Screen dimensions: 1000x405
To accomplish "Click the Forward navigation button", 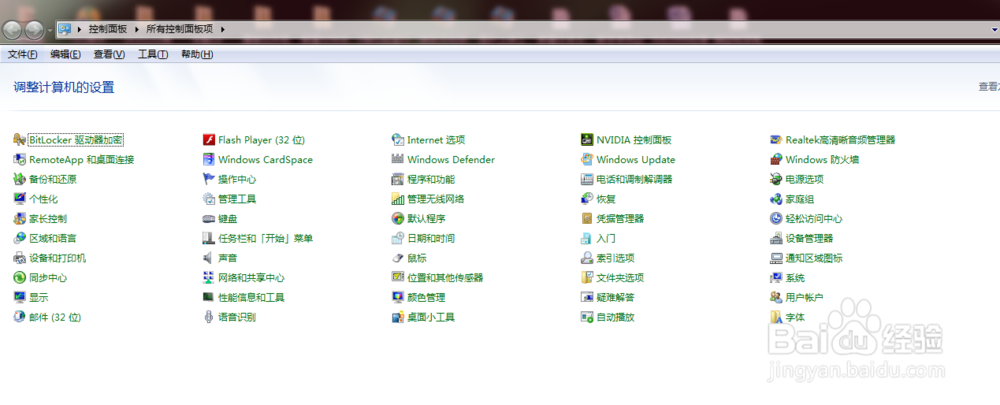I will (x=34, y=30).
